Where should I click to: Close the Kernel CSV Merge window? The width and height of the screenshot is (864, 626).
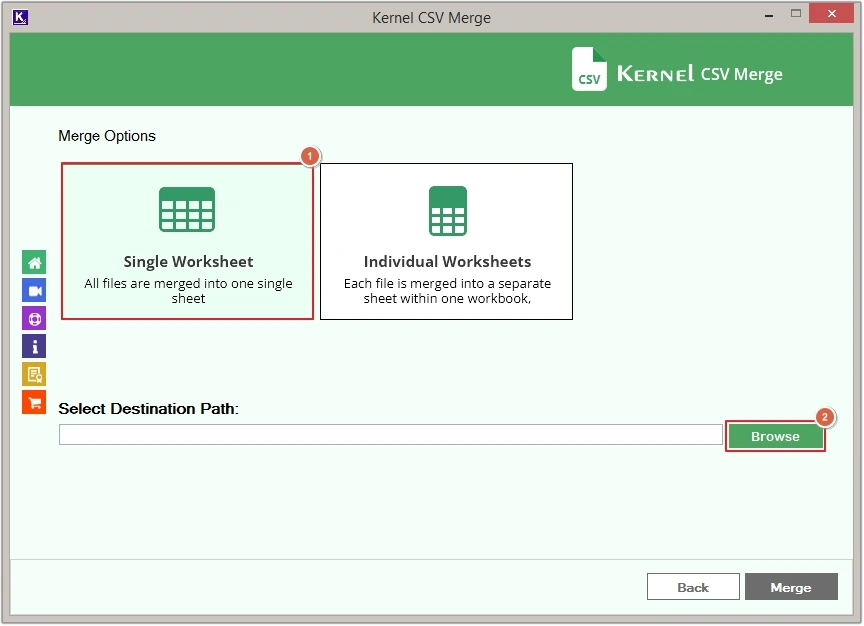[x=831, y=14]
